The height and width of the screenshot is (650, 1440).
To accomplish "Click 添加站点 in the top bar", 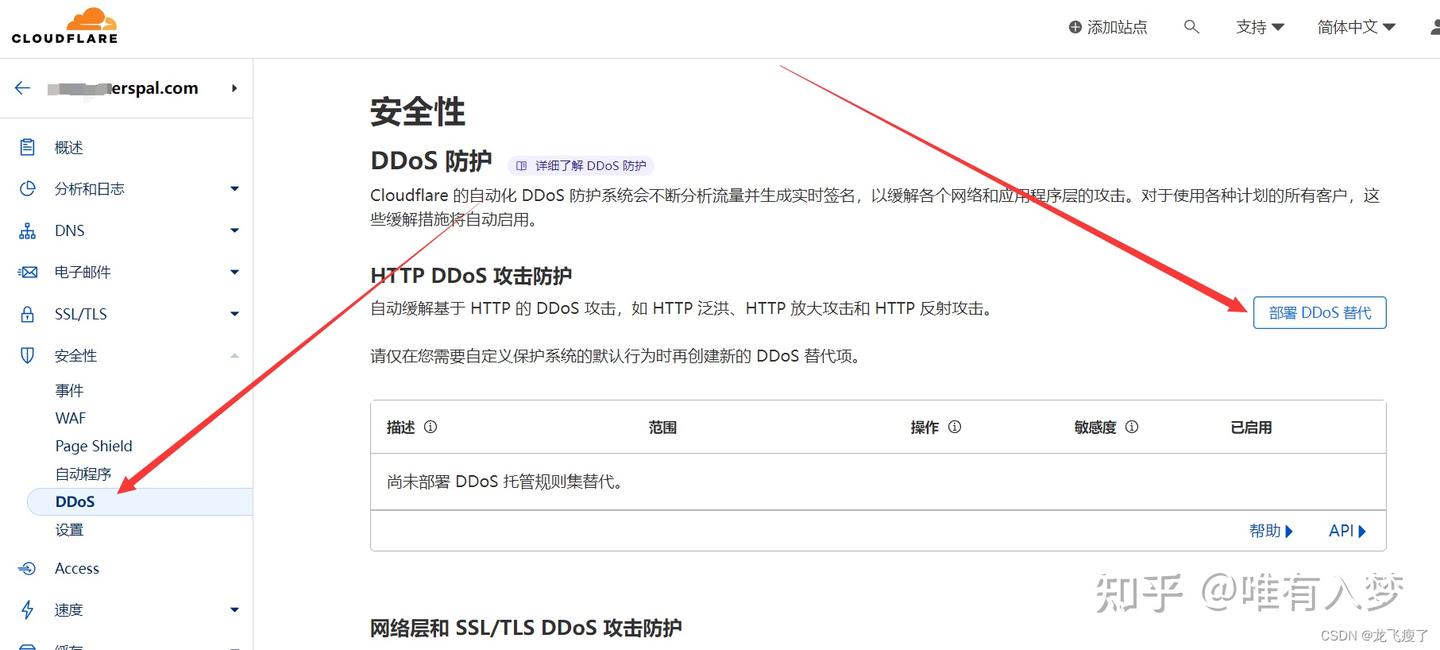I will (x=1108, y=28).
